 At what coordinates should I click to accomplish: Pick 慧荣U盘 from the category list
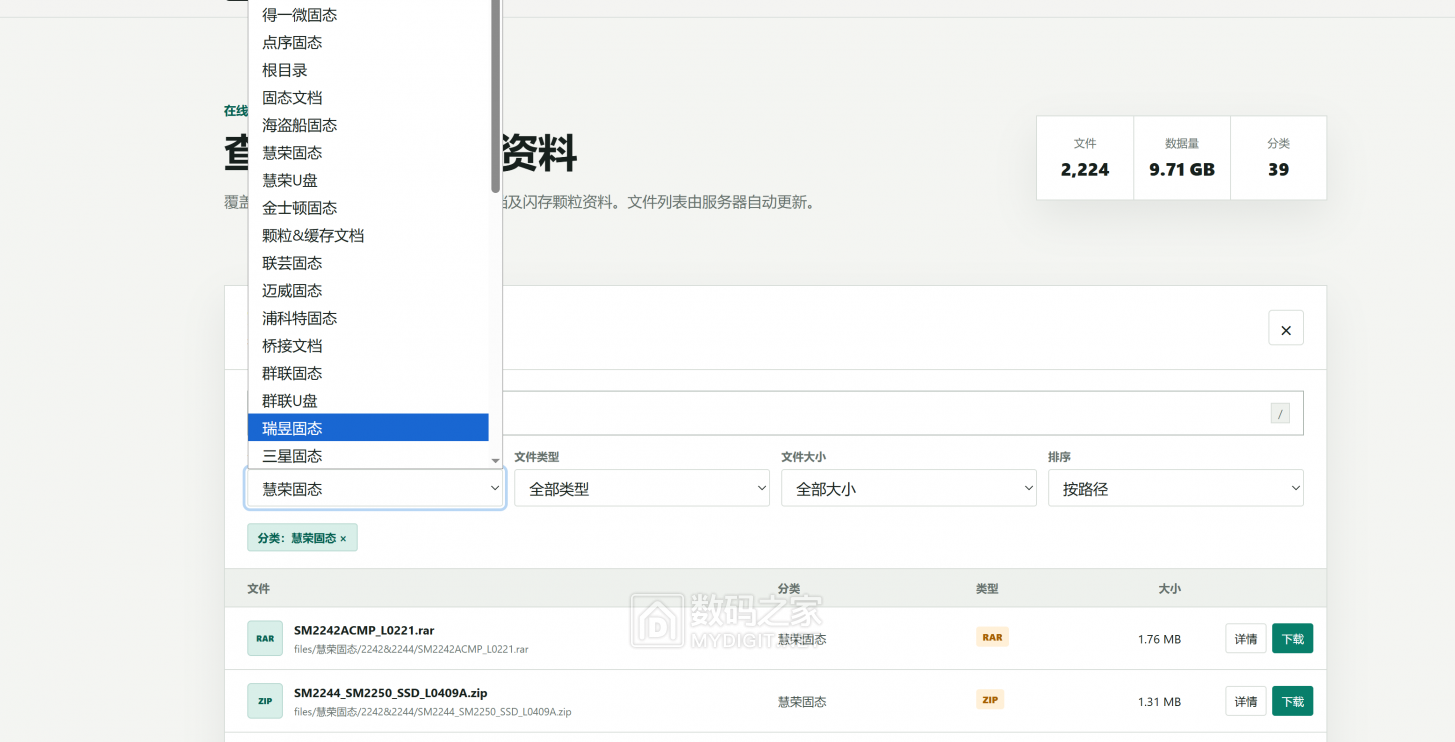click(368, 180)
